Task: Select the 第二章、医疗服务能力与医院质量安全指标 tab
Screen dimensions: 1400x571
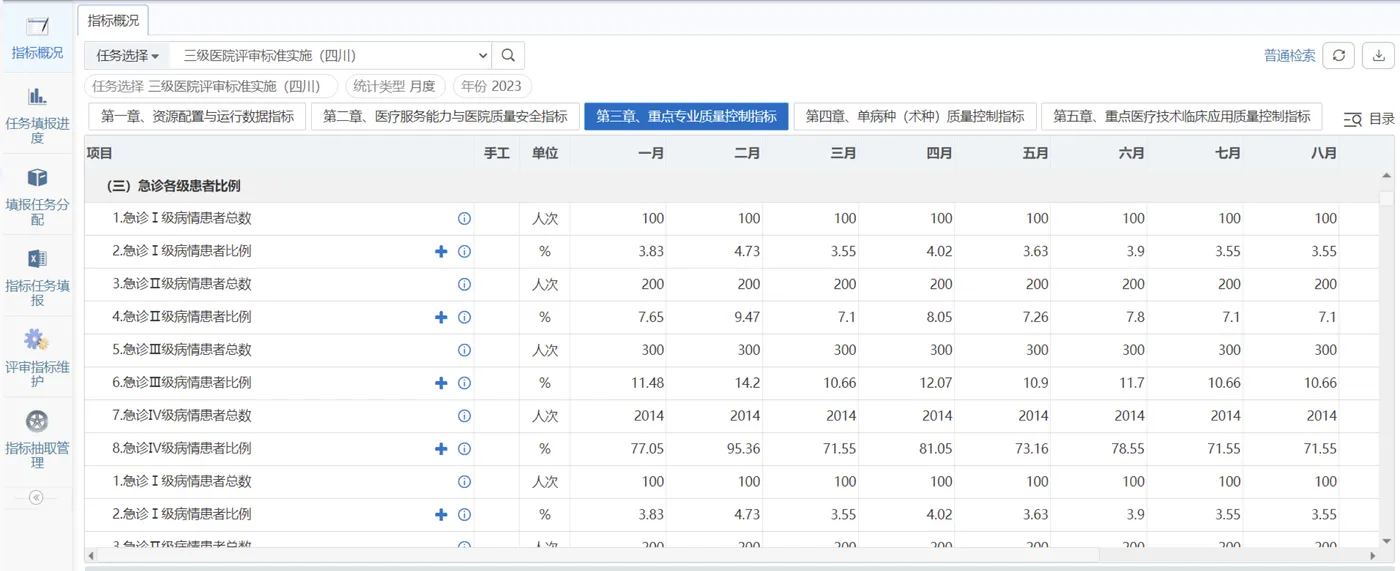Action: pyautogui.click(x=445, y=116)
